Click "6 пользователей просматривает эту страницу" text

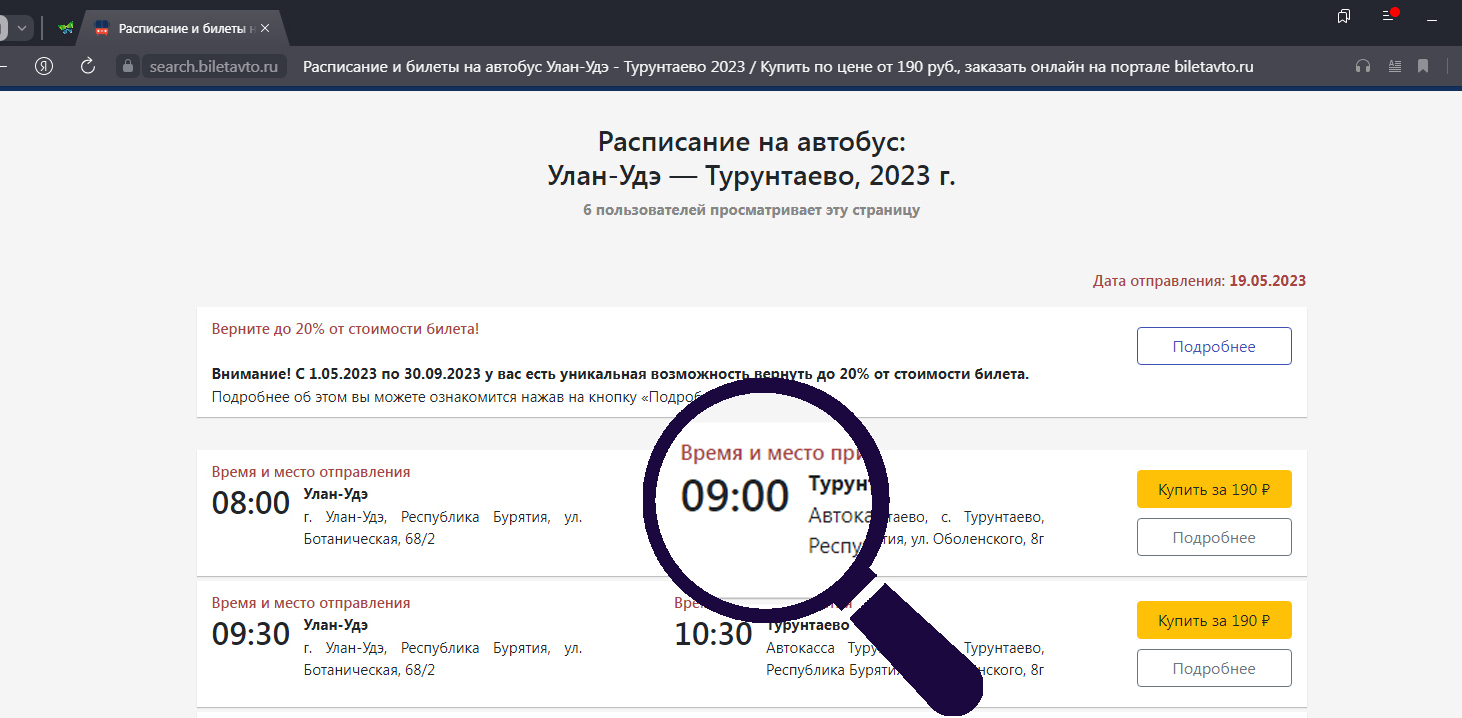pos(752,210)
